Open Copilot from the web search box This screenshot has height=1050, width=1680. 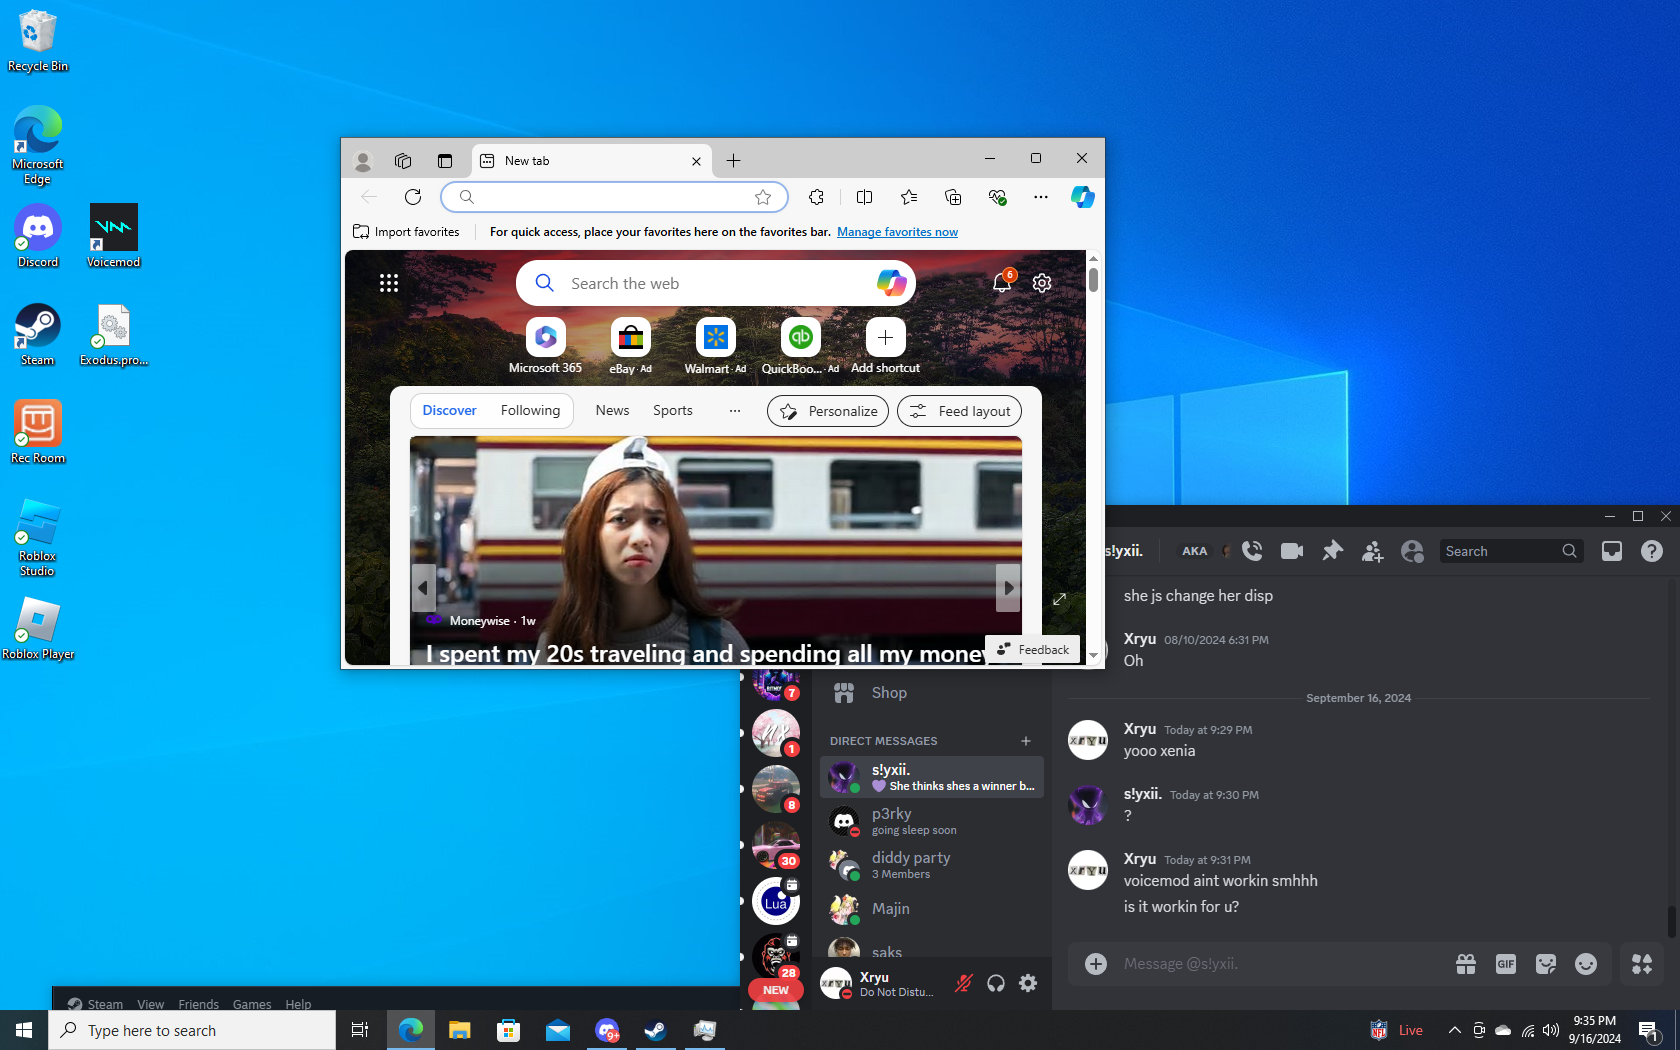tap(891, 283)
